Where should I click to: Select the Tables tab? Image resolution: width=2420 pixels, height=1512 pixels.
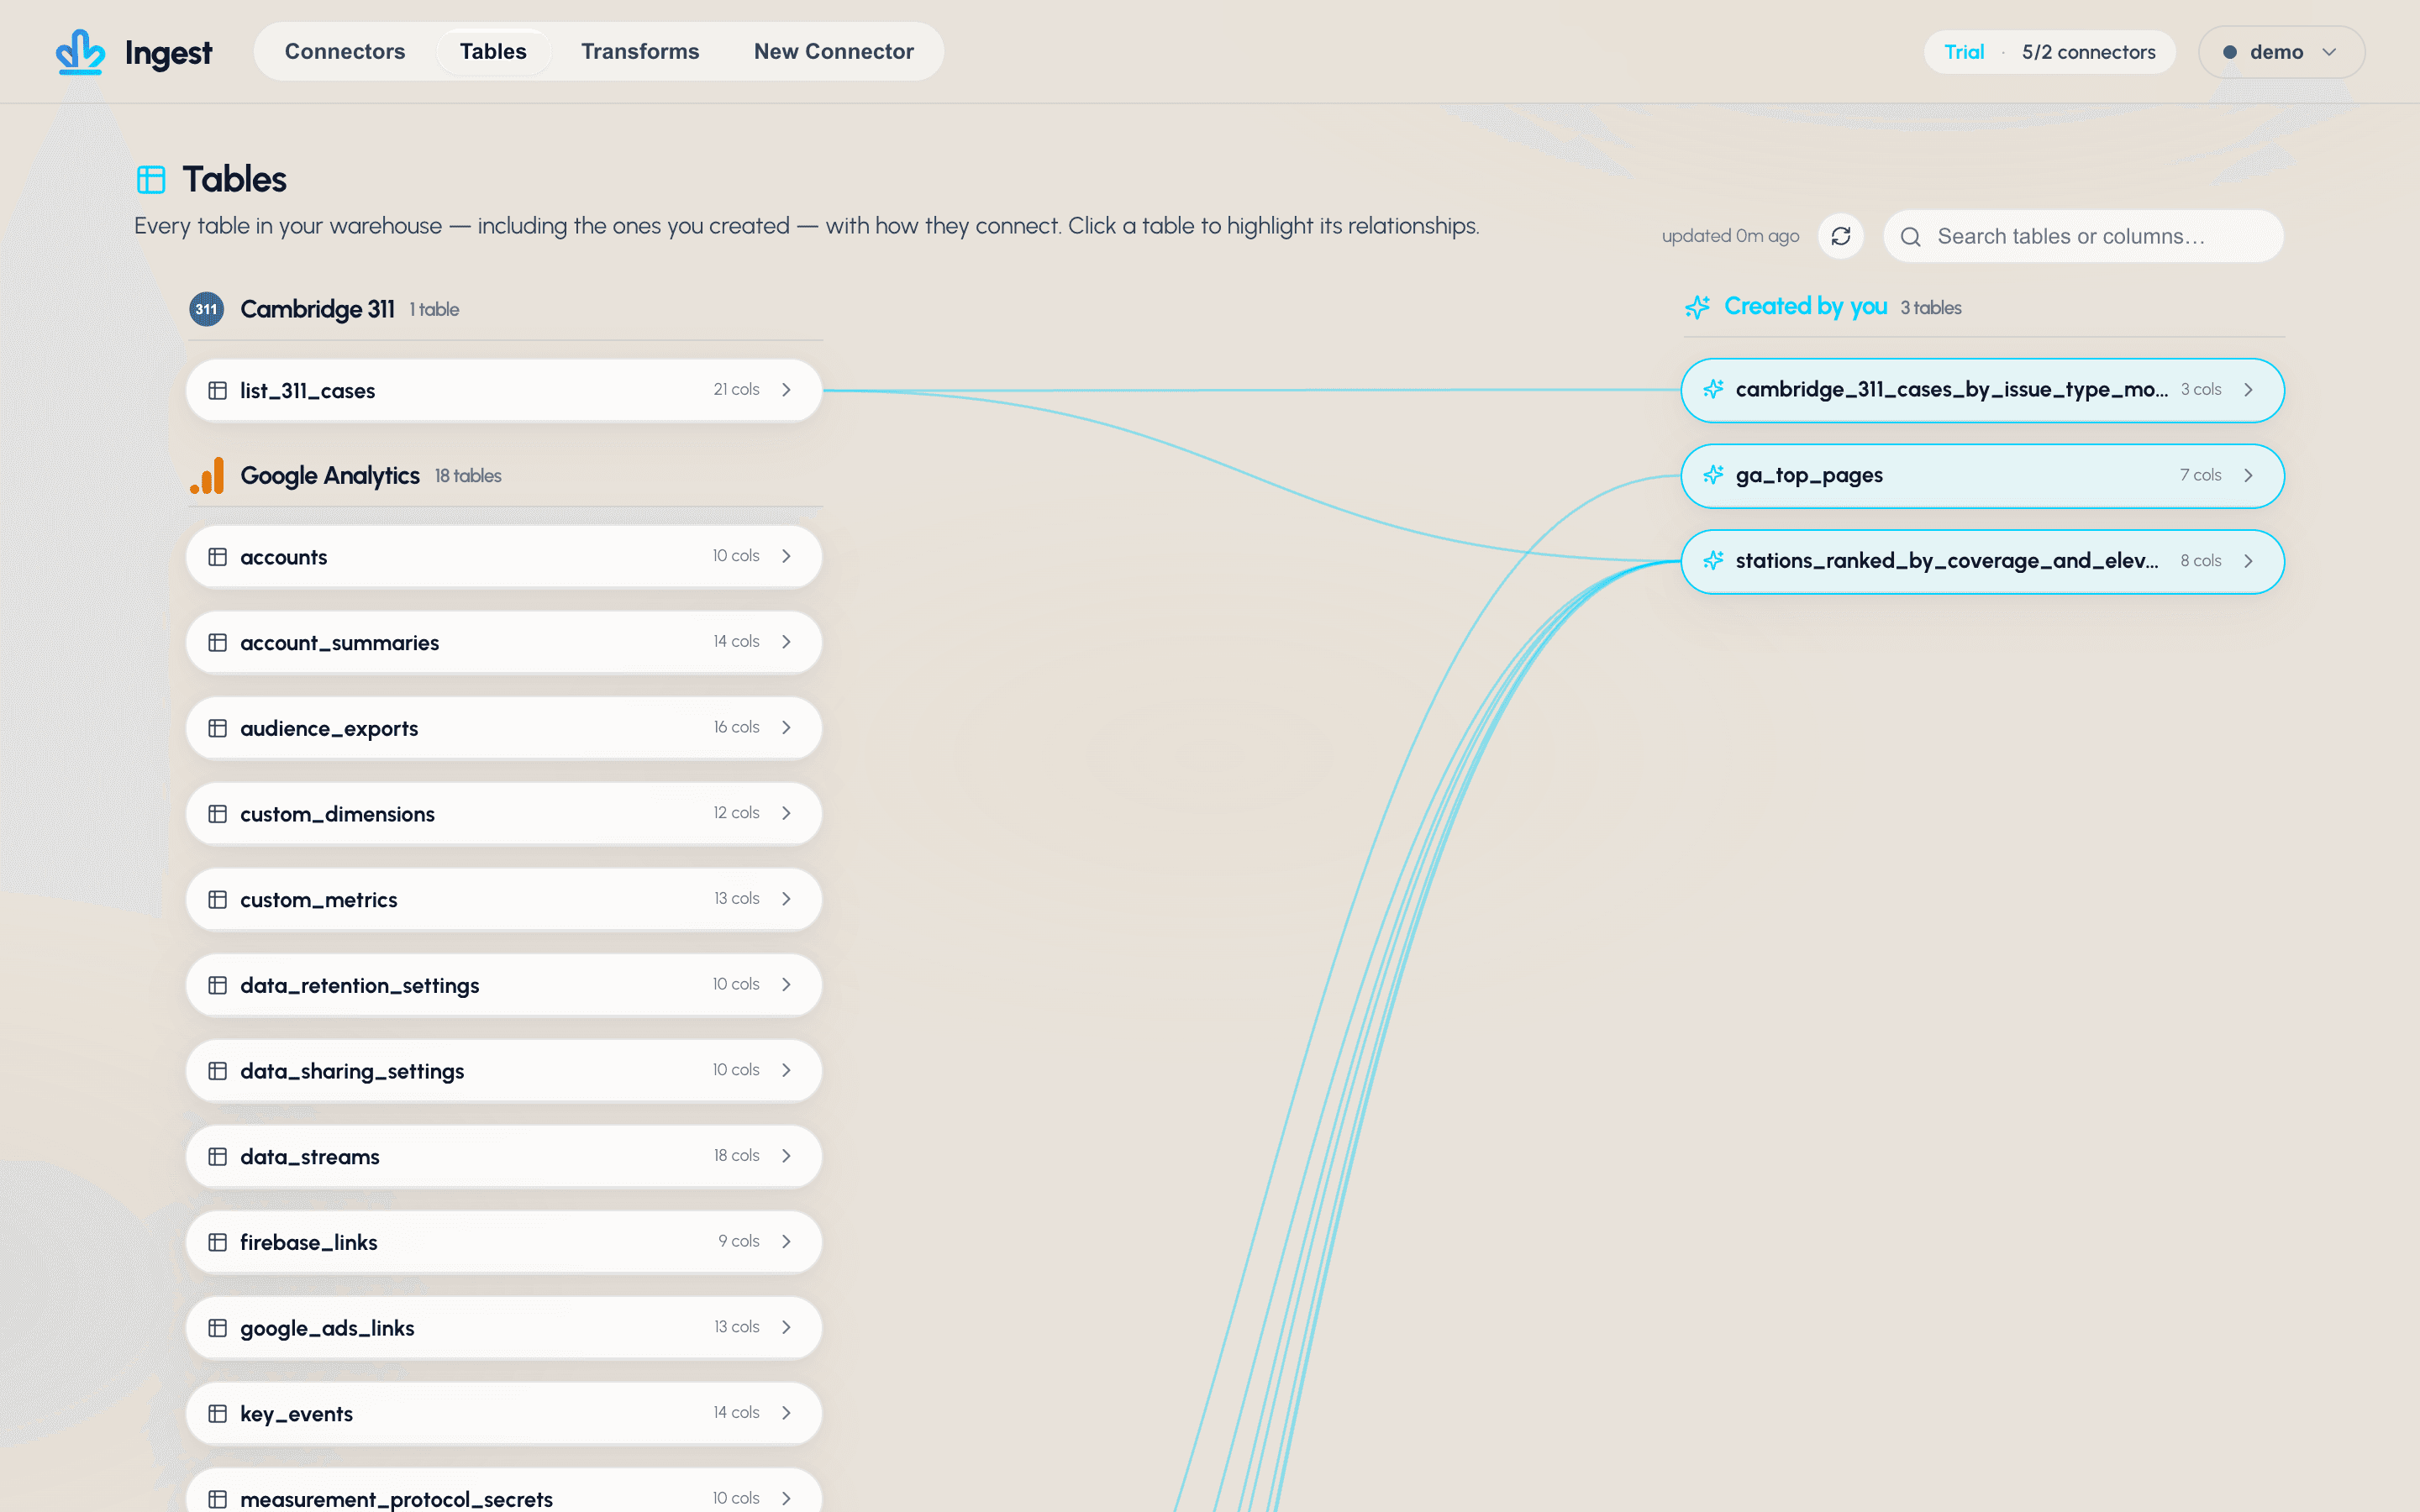493,52
